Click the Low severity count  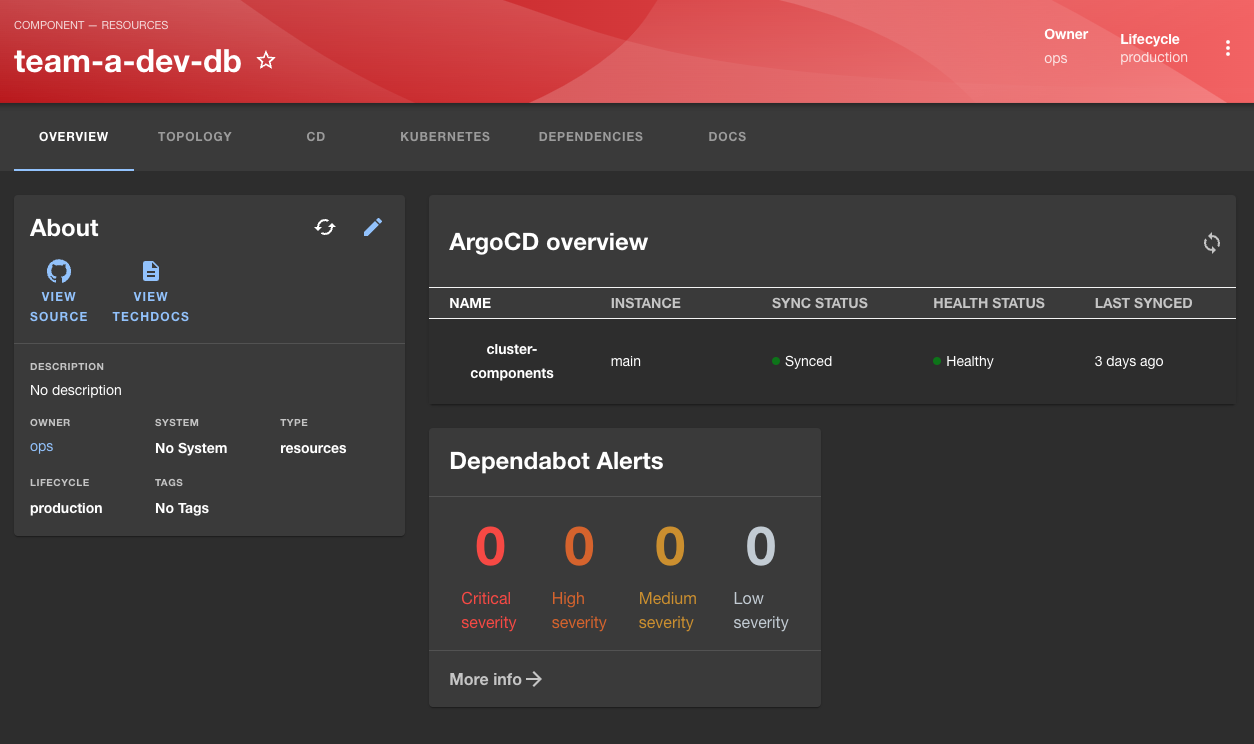(x=760, y=547)
